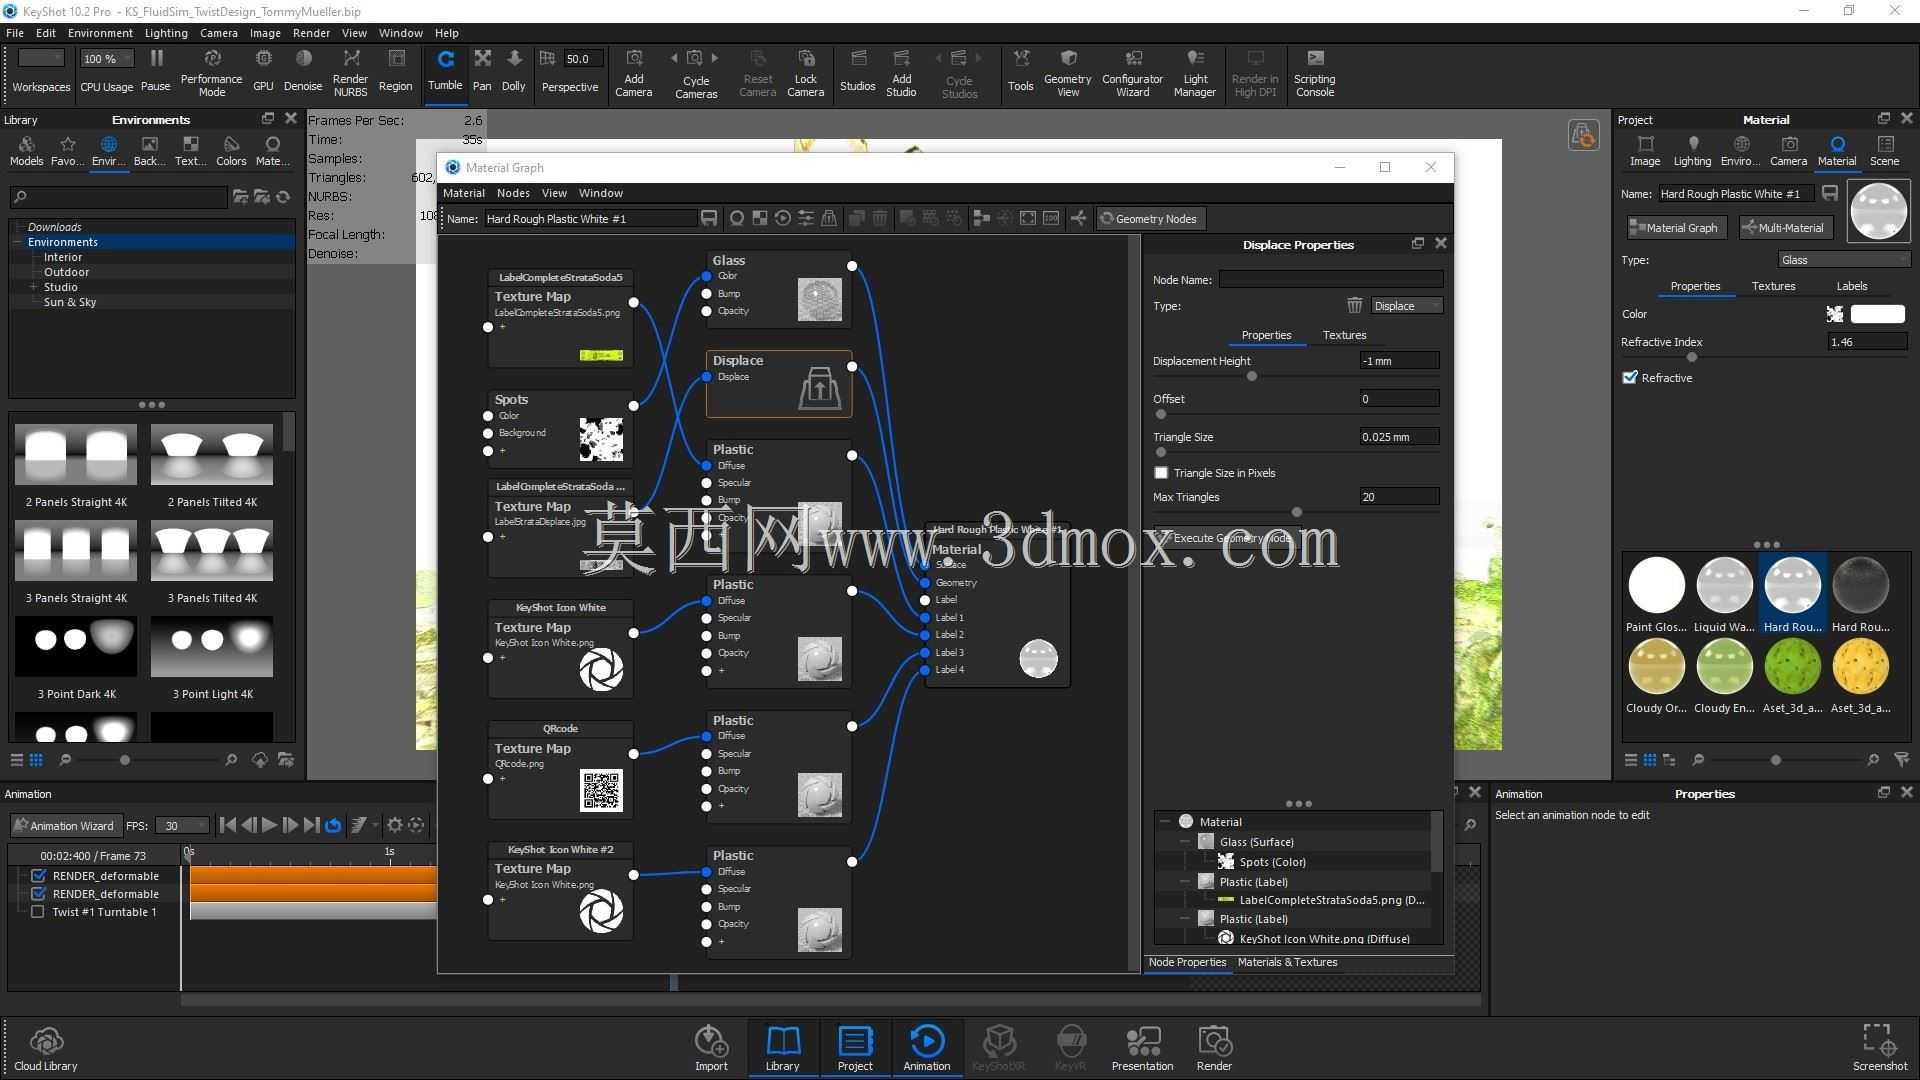1920x1080 pixels.
Task: Open the Render menu in menu bar
Action: pyautogui.click(x=311, y=33)
